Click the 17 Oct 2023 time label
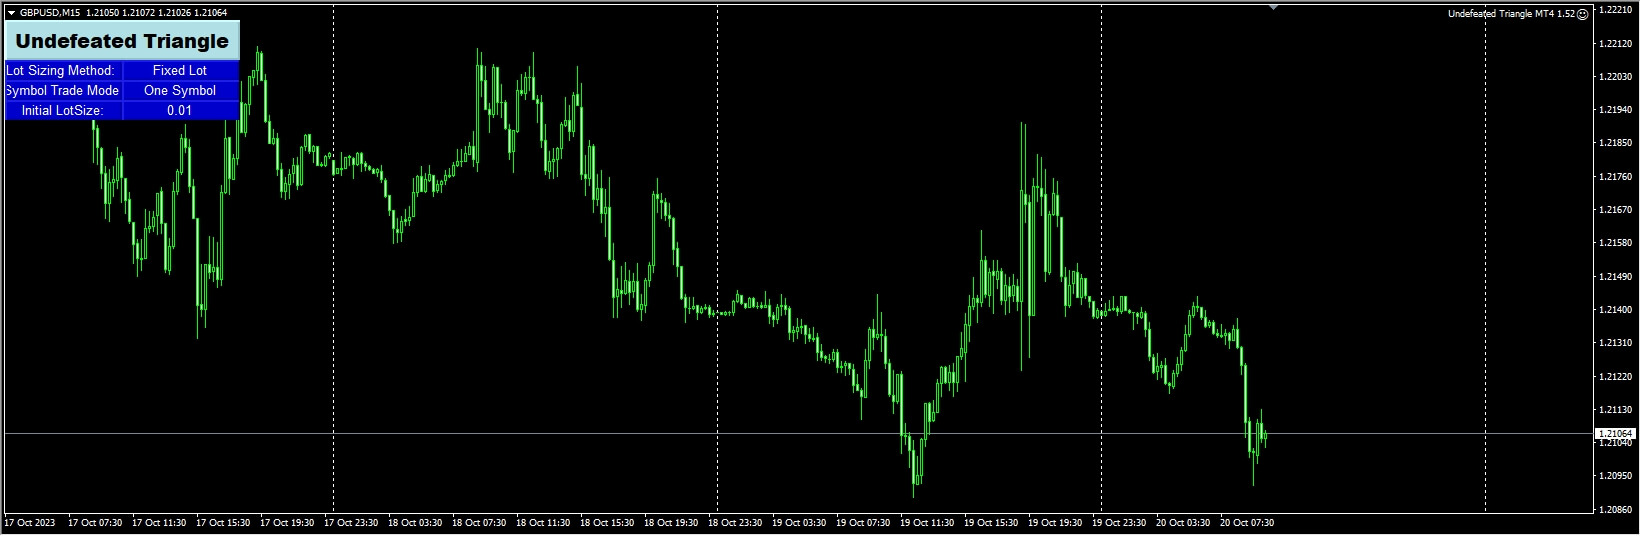 pos(30,523)
